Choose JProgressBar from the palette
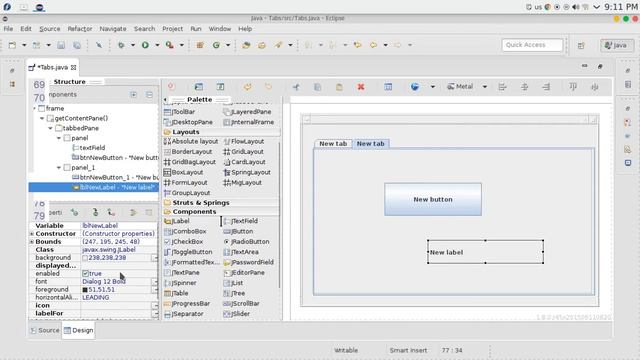This screenshot has height=360, width=640. [x=187, y=303]
